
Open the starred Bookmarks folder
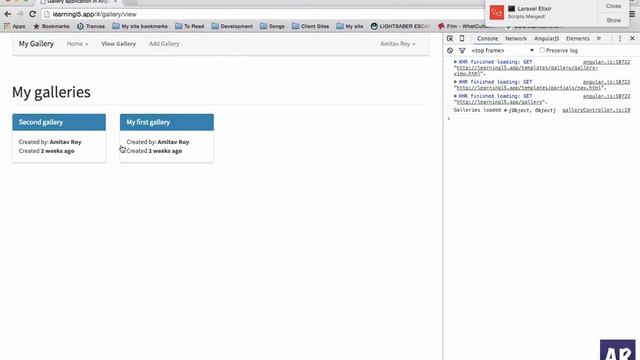tap(51, 26)
